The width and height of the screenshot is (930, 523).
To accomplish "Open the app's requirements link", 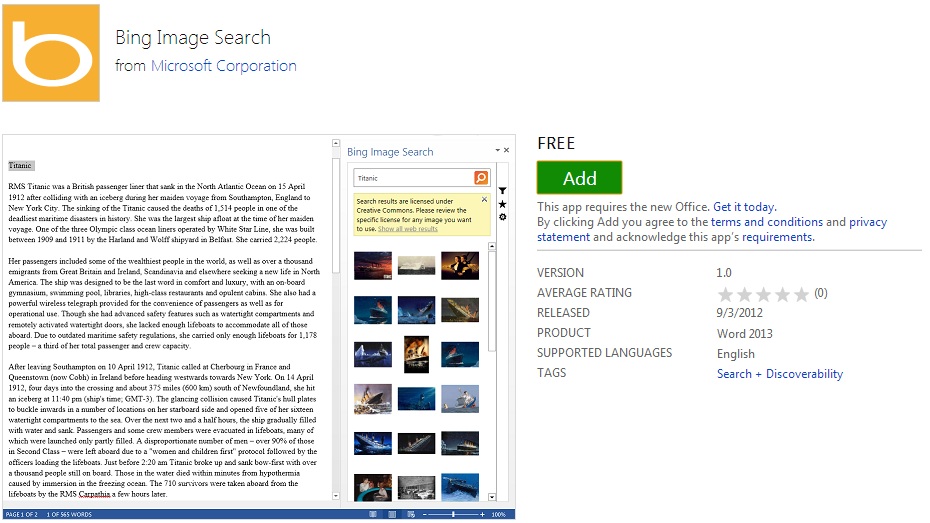I will [778, 237].
